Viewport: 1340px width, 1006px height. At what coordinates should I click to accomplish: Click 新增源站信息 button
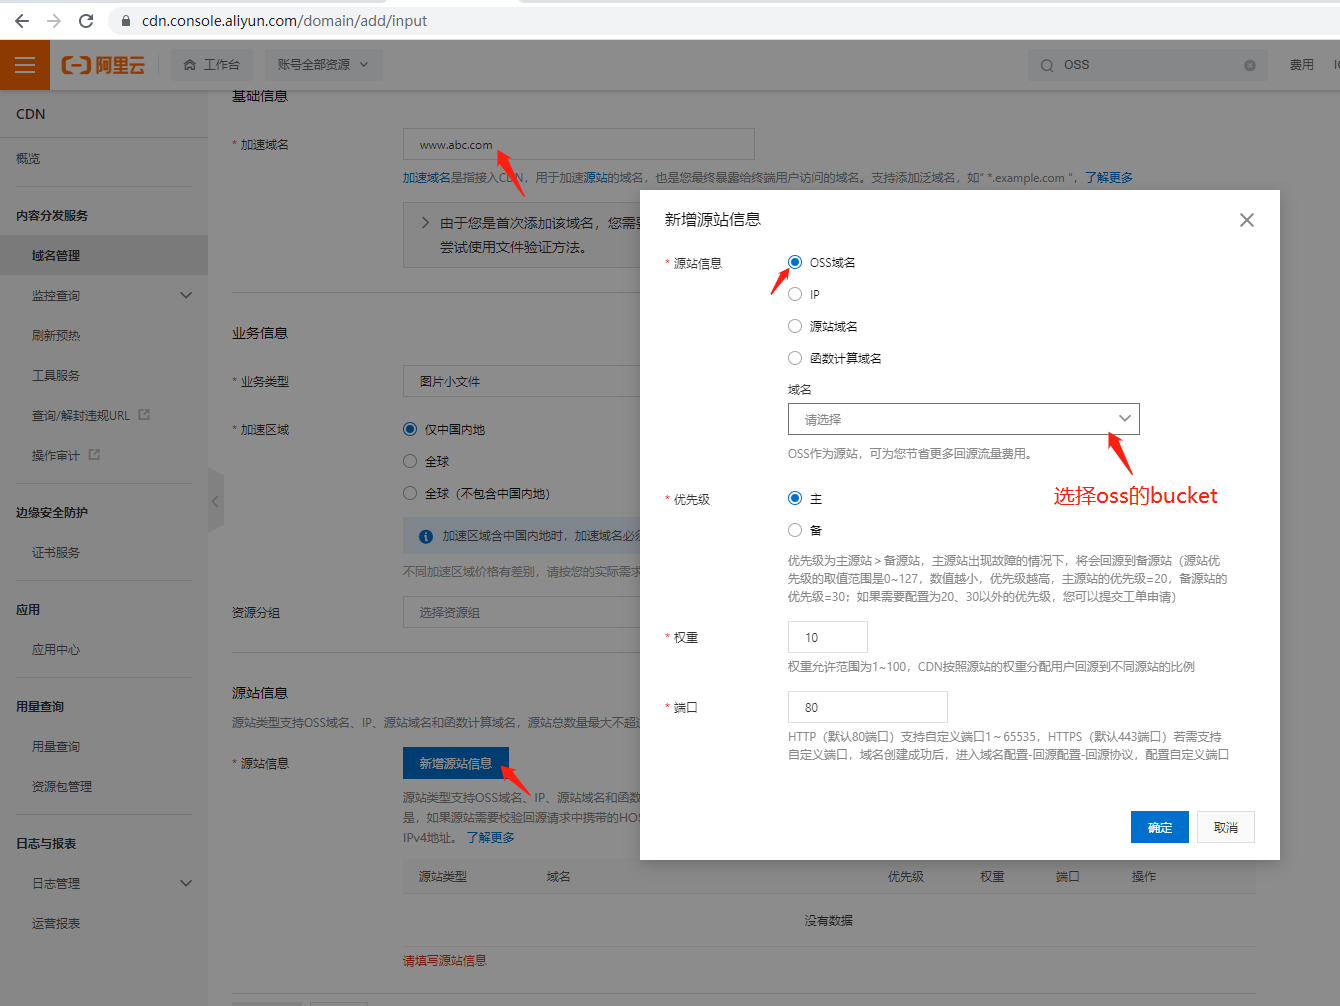[455, 763]
